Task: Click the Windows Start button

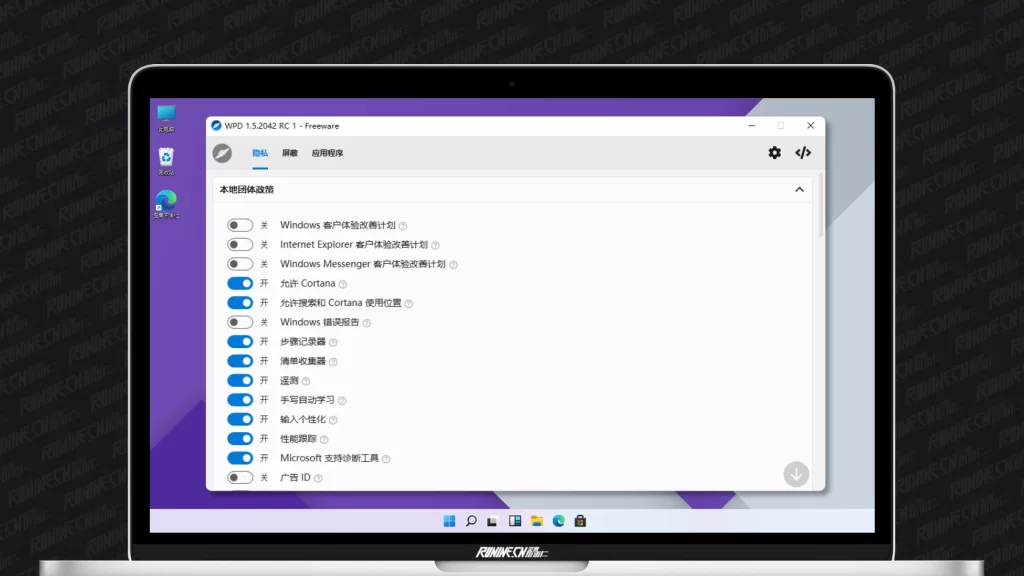Action: coord(449,521)
